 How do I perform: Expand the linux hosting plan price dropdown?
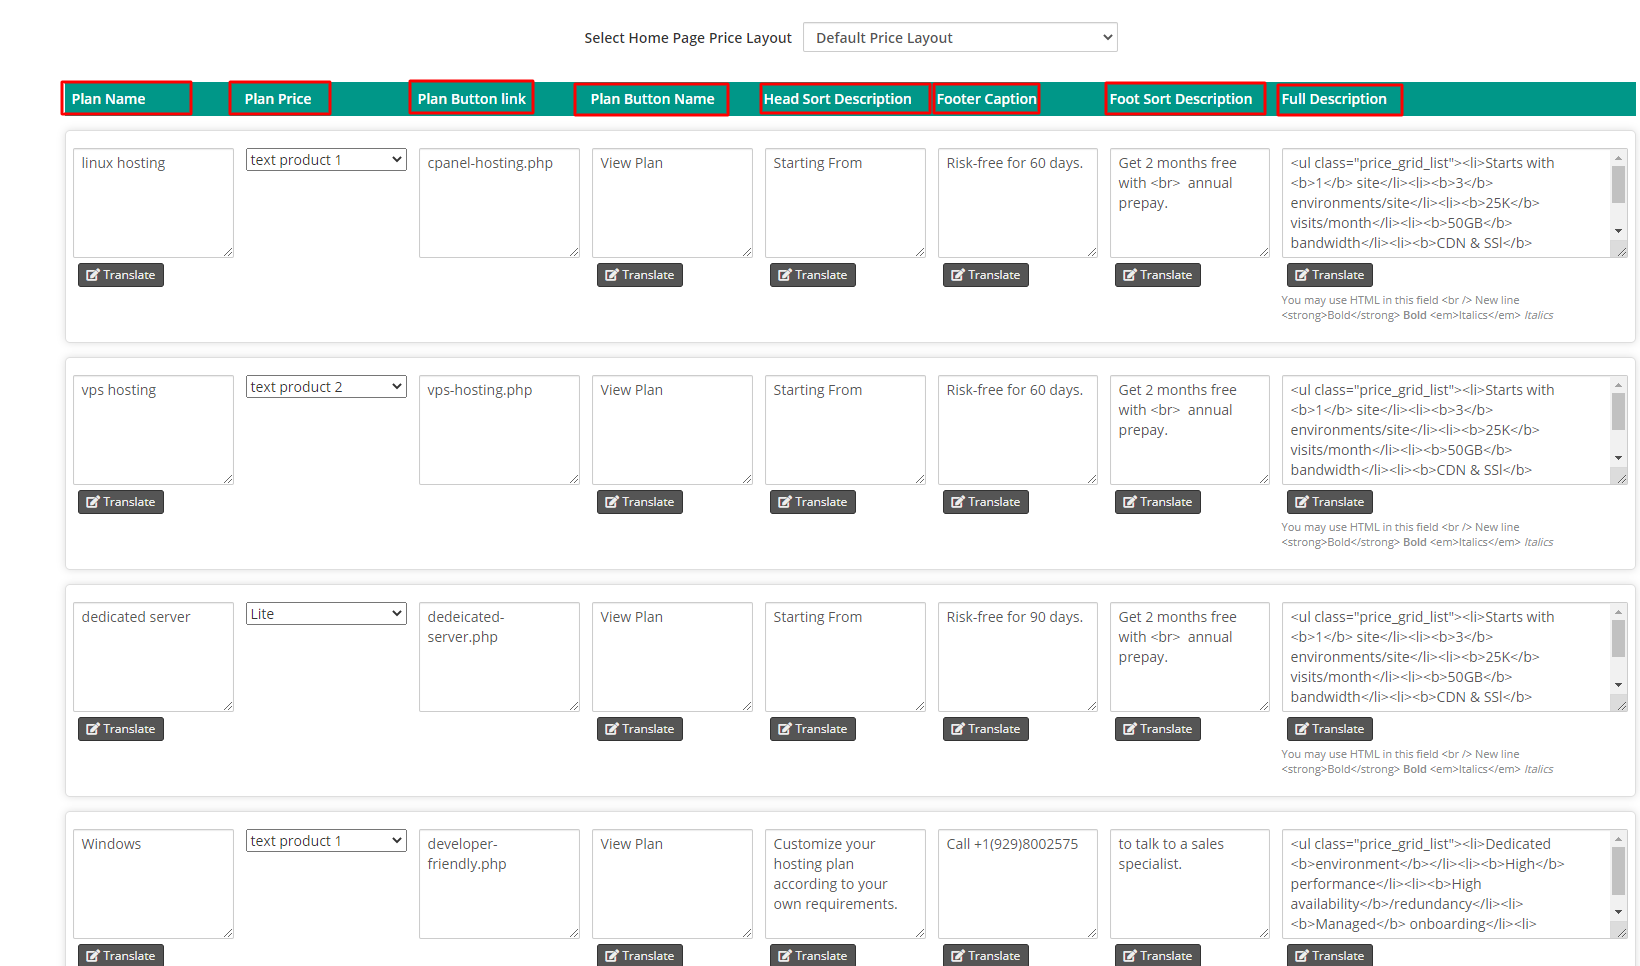click(326, 160)
